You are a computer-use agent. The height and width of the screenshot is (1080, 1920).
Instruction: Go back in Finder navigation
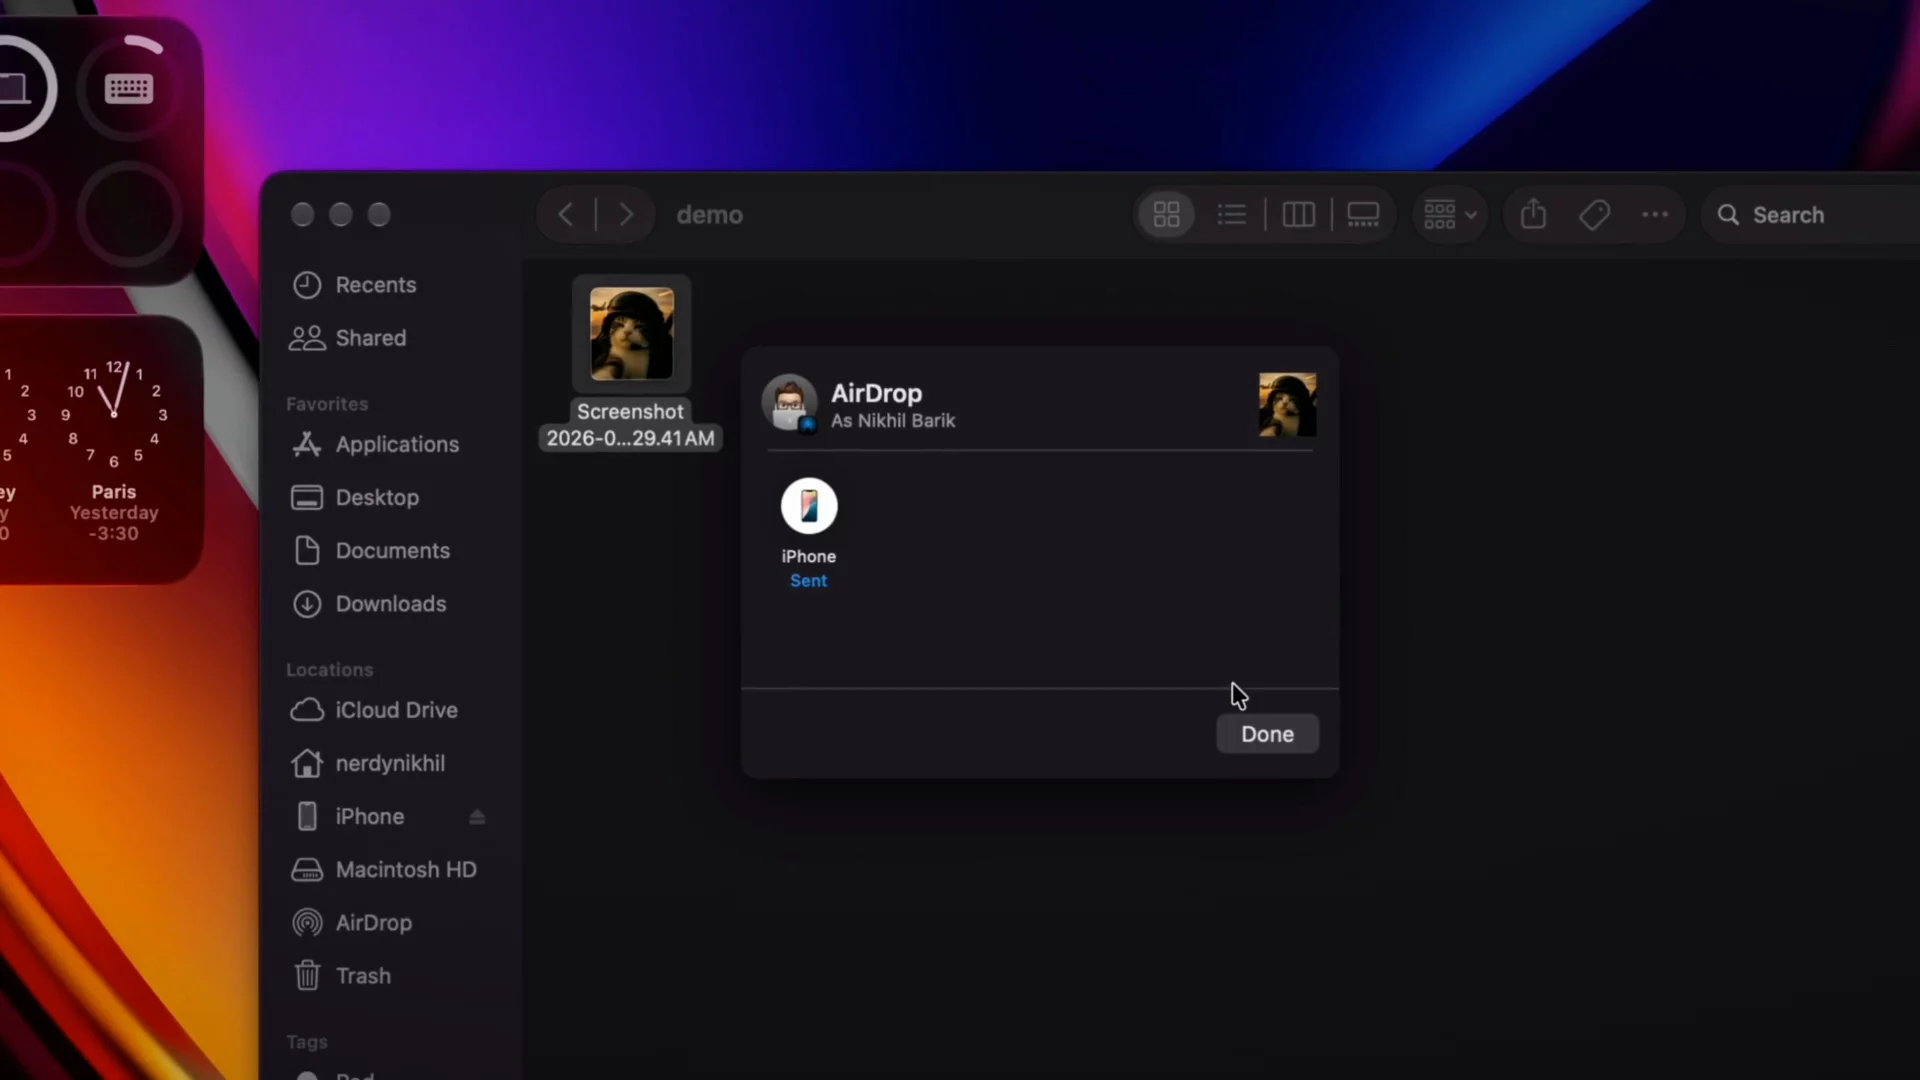566,215
